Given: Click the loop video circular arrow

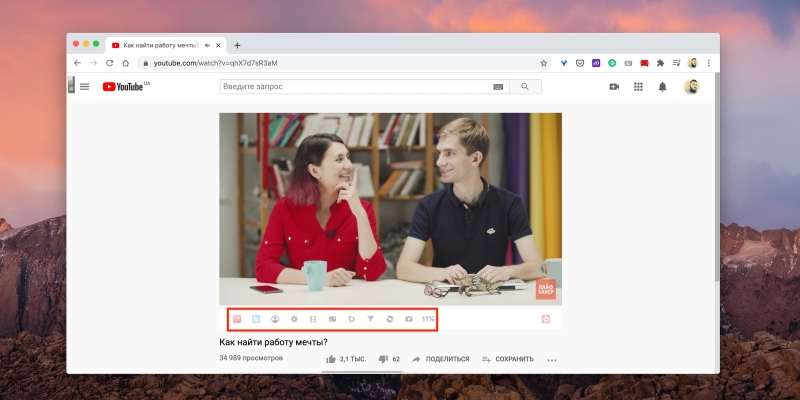Looking at the screenshot, I should click(x=352, y=319).
